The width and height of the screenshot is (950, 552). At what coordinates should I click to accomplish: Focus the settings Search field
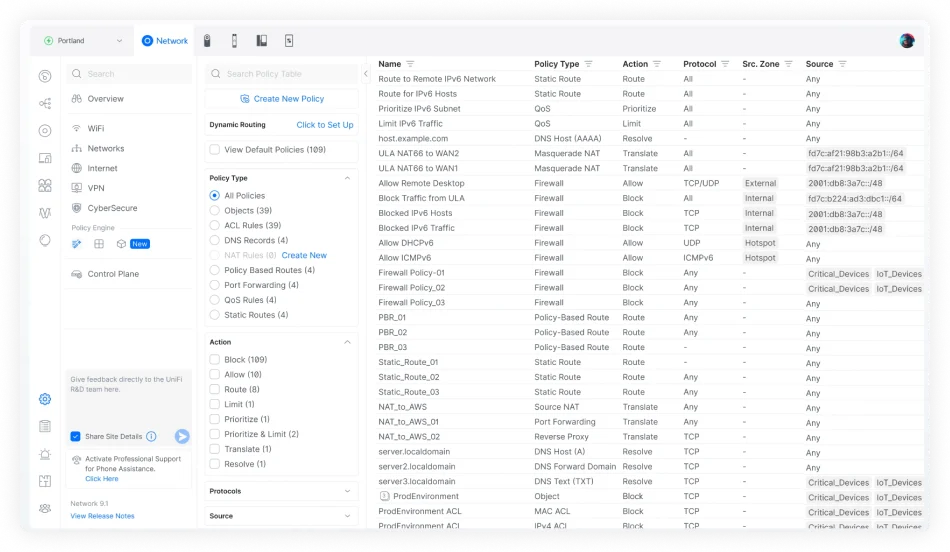pos(130,74)
